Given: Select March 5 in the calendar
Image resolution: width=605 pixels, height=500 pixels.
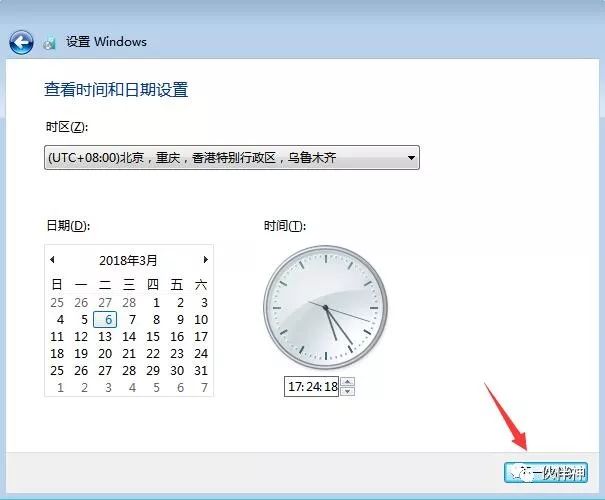Looking at the screenshot, I should 84,319.
